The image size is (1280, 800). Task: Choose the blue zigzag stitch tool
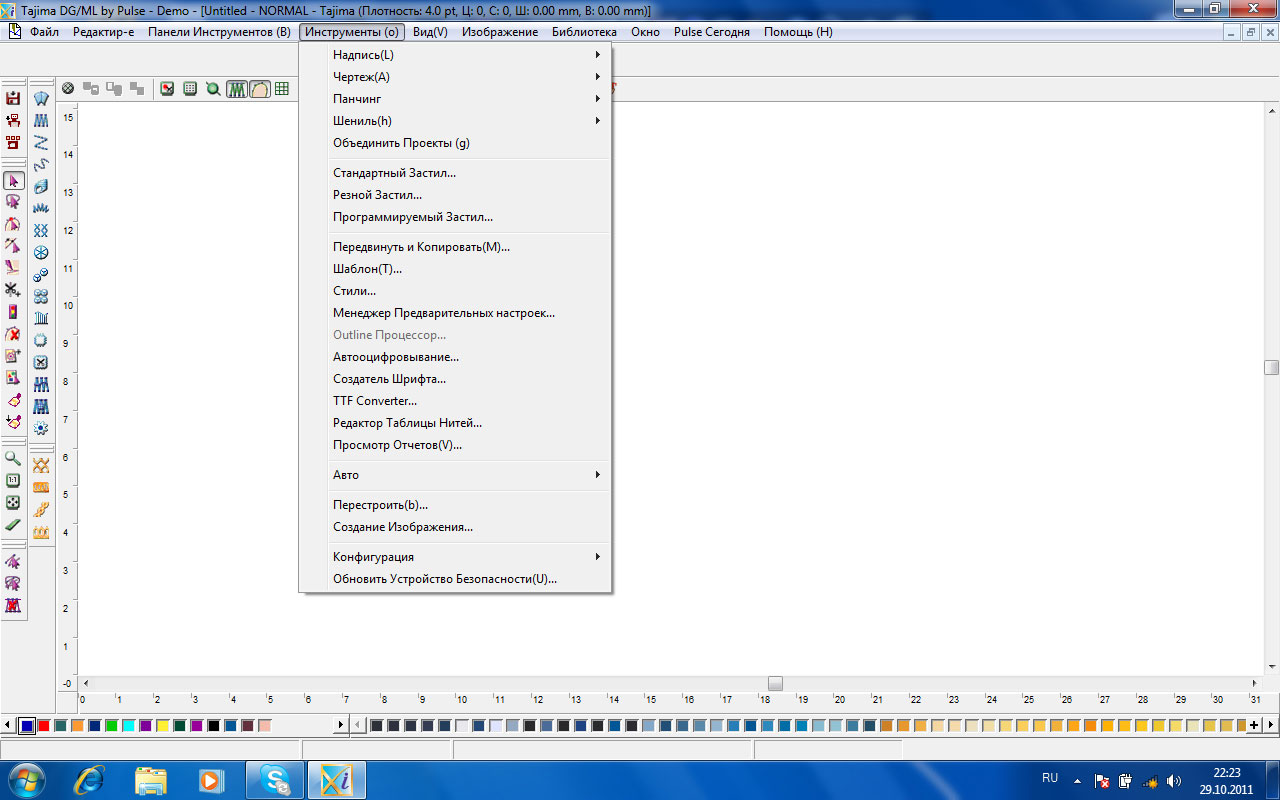point(41,142)
